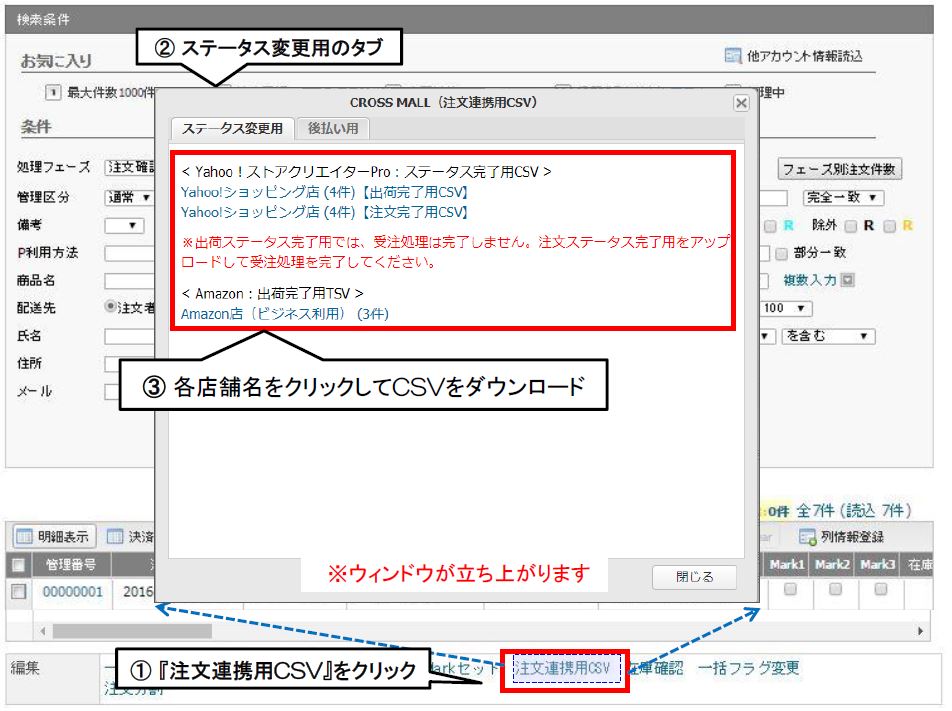Viewport: 952px width, 711px height.
Task: Open the 備考 dropdown
Action: [124, 225]
